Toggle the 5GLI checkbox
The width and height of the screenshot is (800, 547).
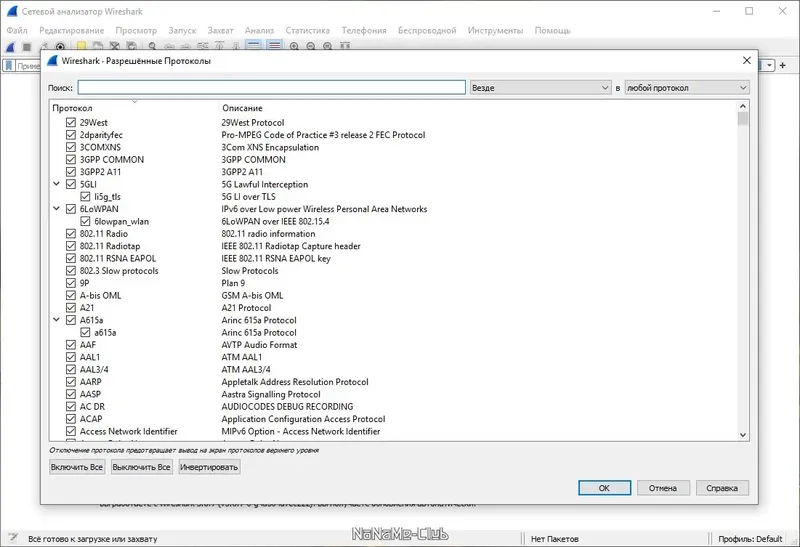pyautogui.click(x=71, y=184)
